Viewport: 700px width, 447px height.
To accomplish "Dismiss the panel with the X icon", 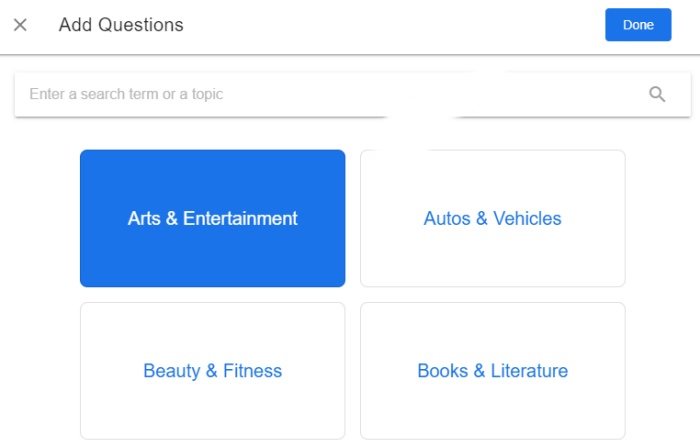I will coord(20,25).
